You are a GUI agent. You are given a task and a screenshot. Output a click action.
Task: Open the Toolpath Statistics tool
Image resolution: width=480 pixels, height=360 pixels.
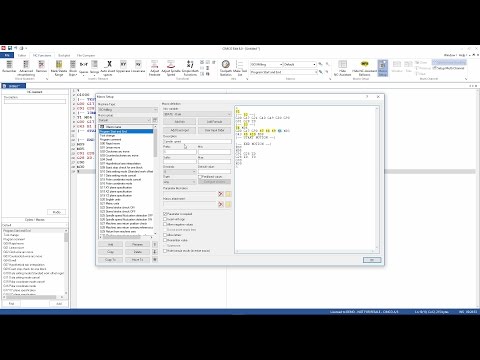(x=226, y=68)
